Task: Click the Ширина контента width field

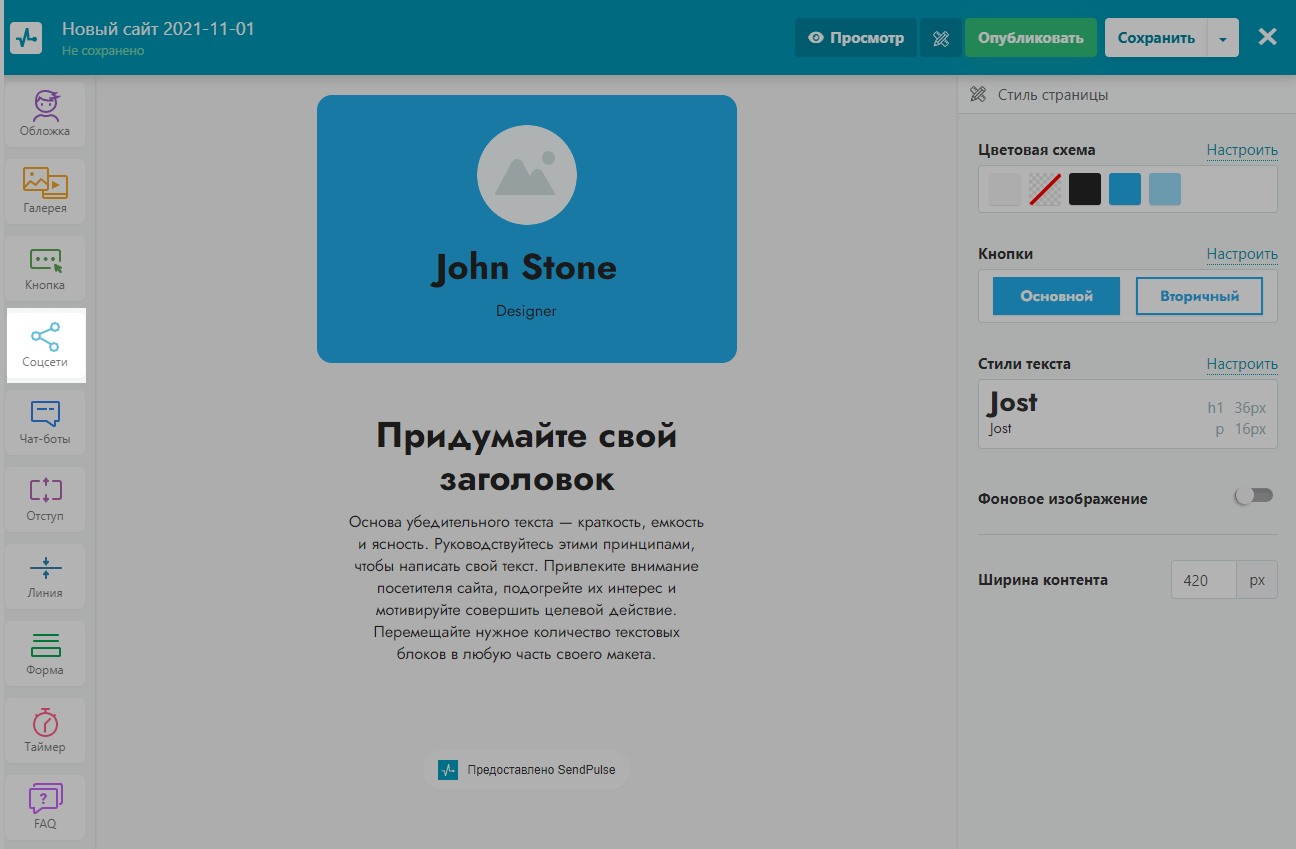Action: pos(1203,580)
